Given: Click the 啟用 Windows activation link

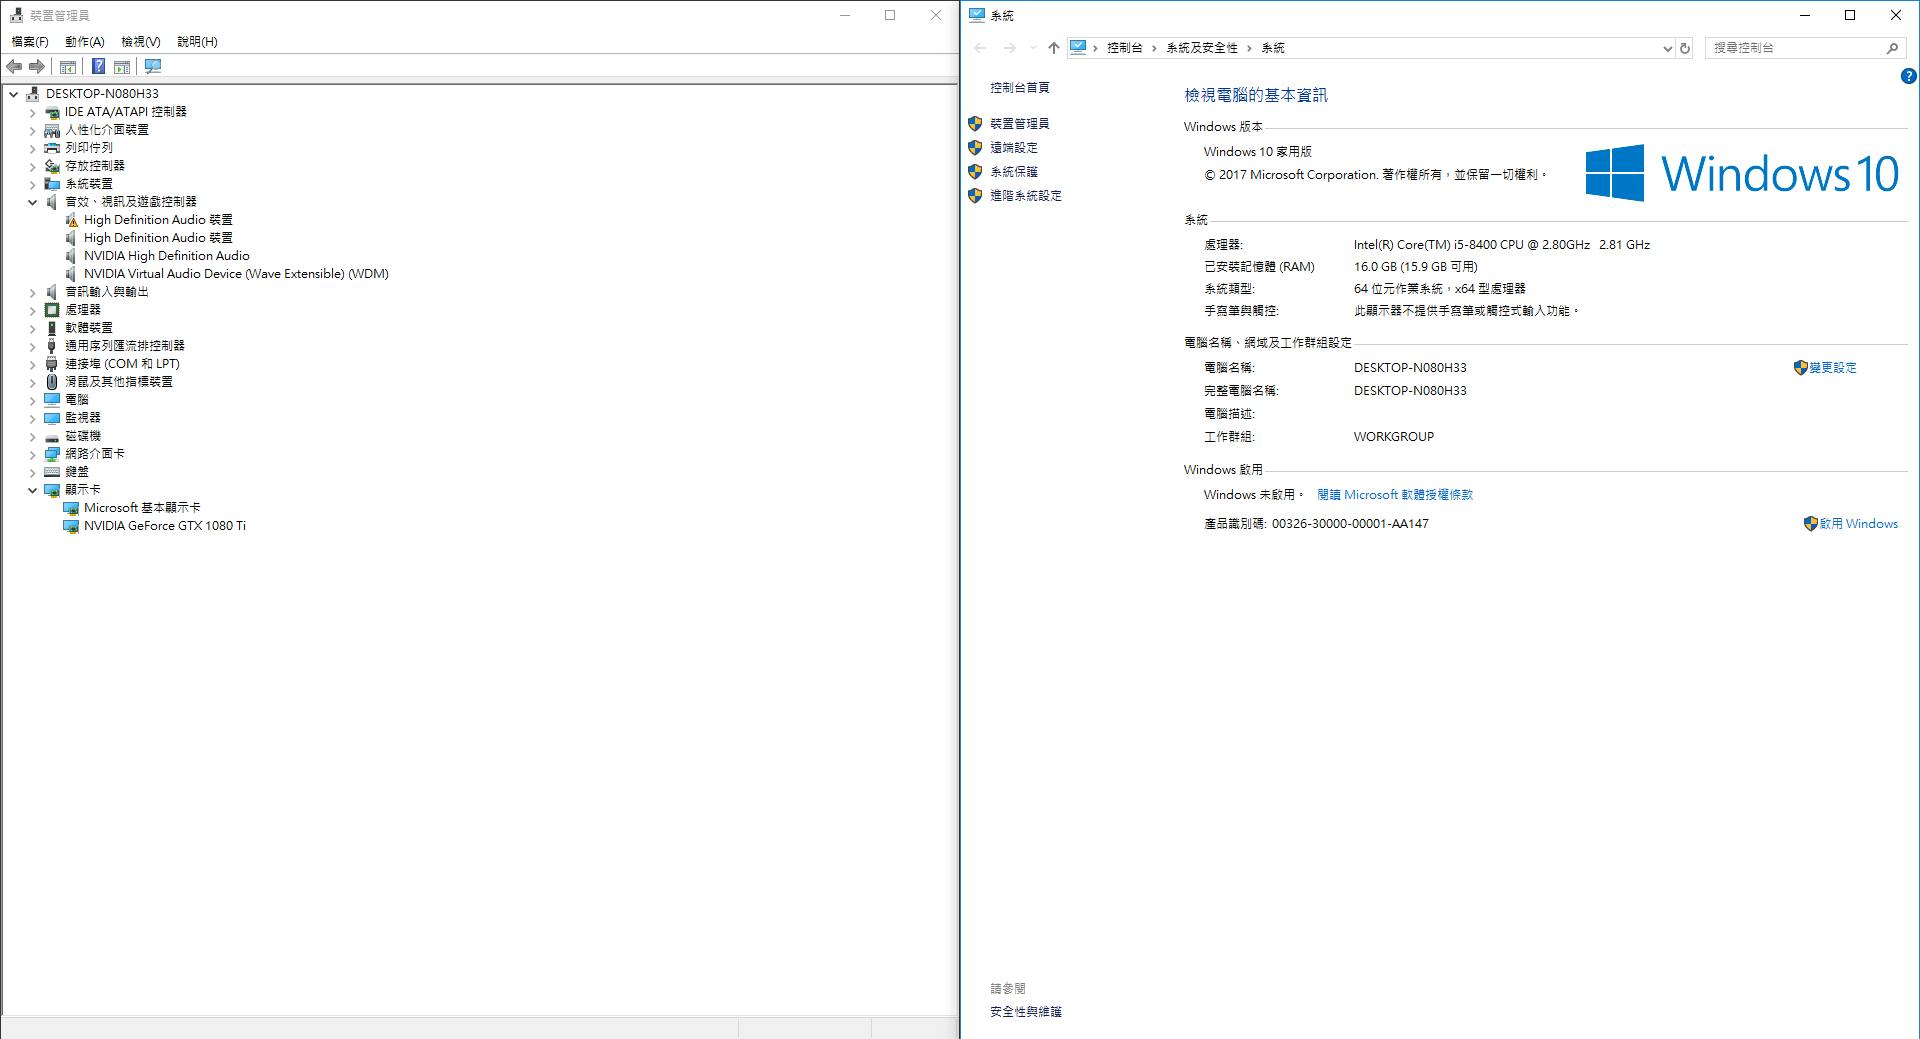Looking at the screenshot, I should pos(1858,524).
